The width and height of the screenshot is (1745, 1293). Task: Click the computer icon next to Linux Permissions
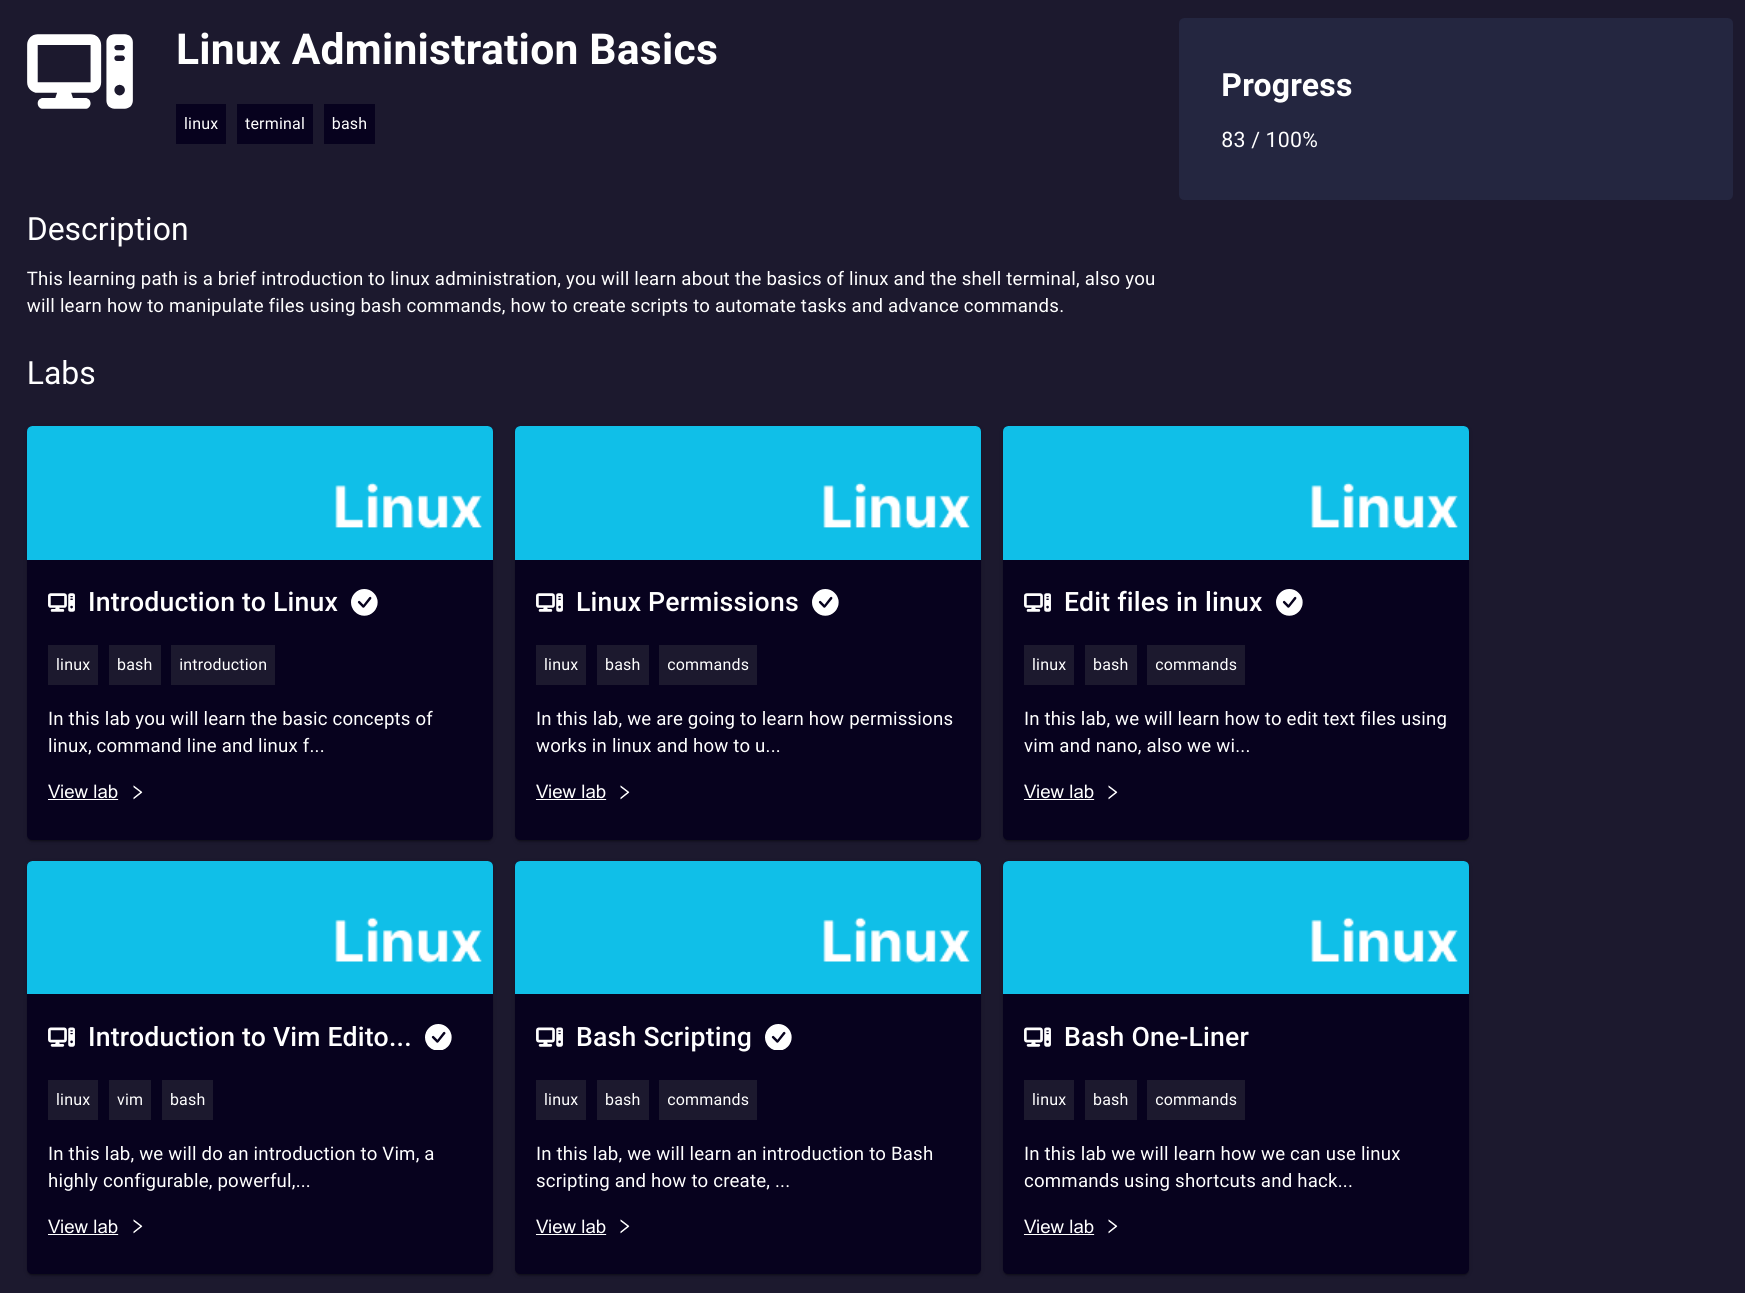pos(550,602)
